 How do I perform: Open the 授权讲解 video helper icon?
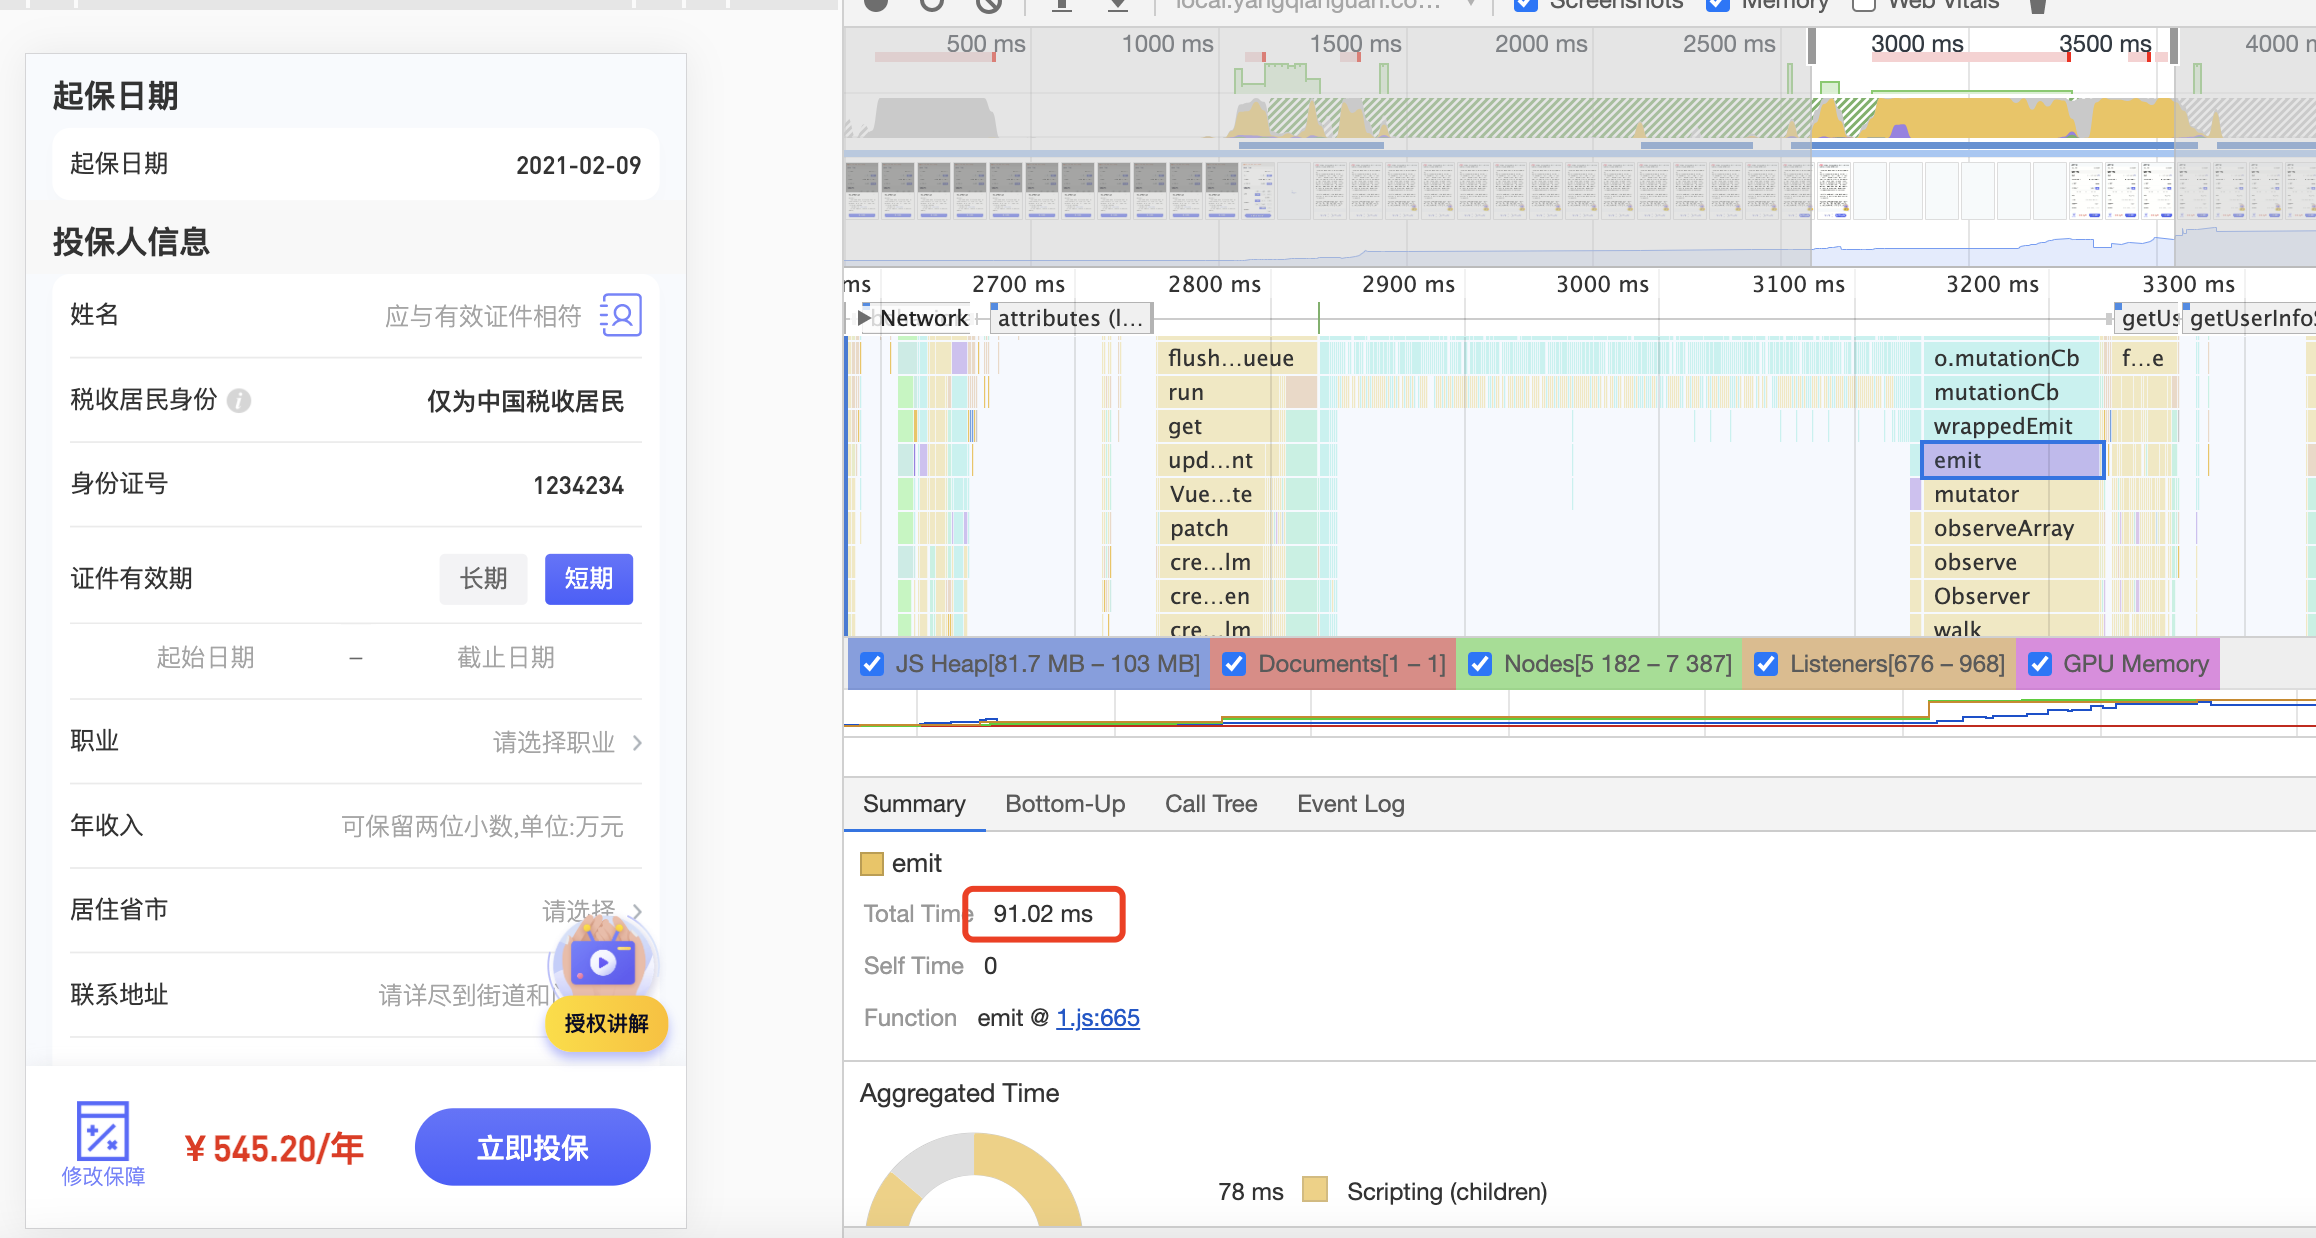[x=604, y=964]
